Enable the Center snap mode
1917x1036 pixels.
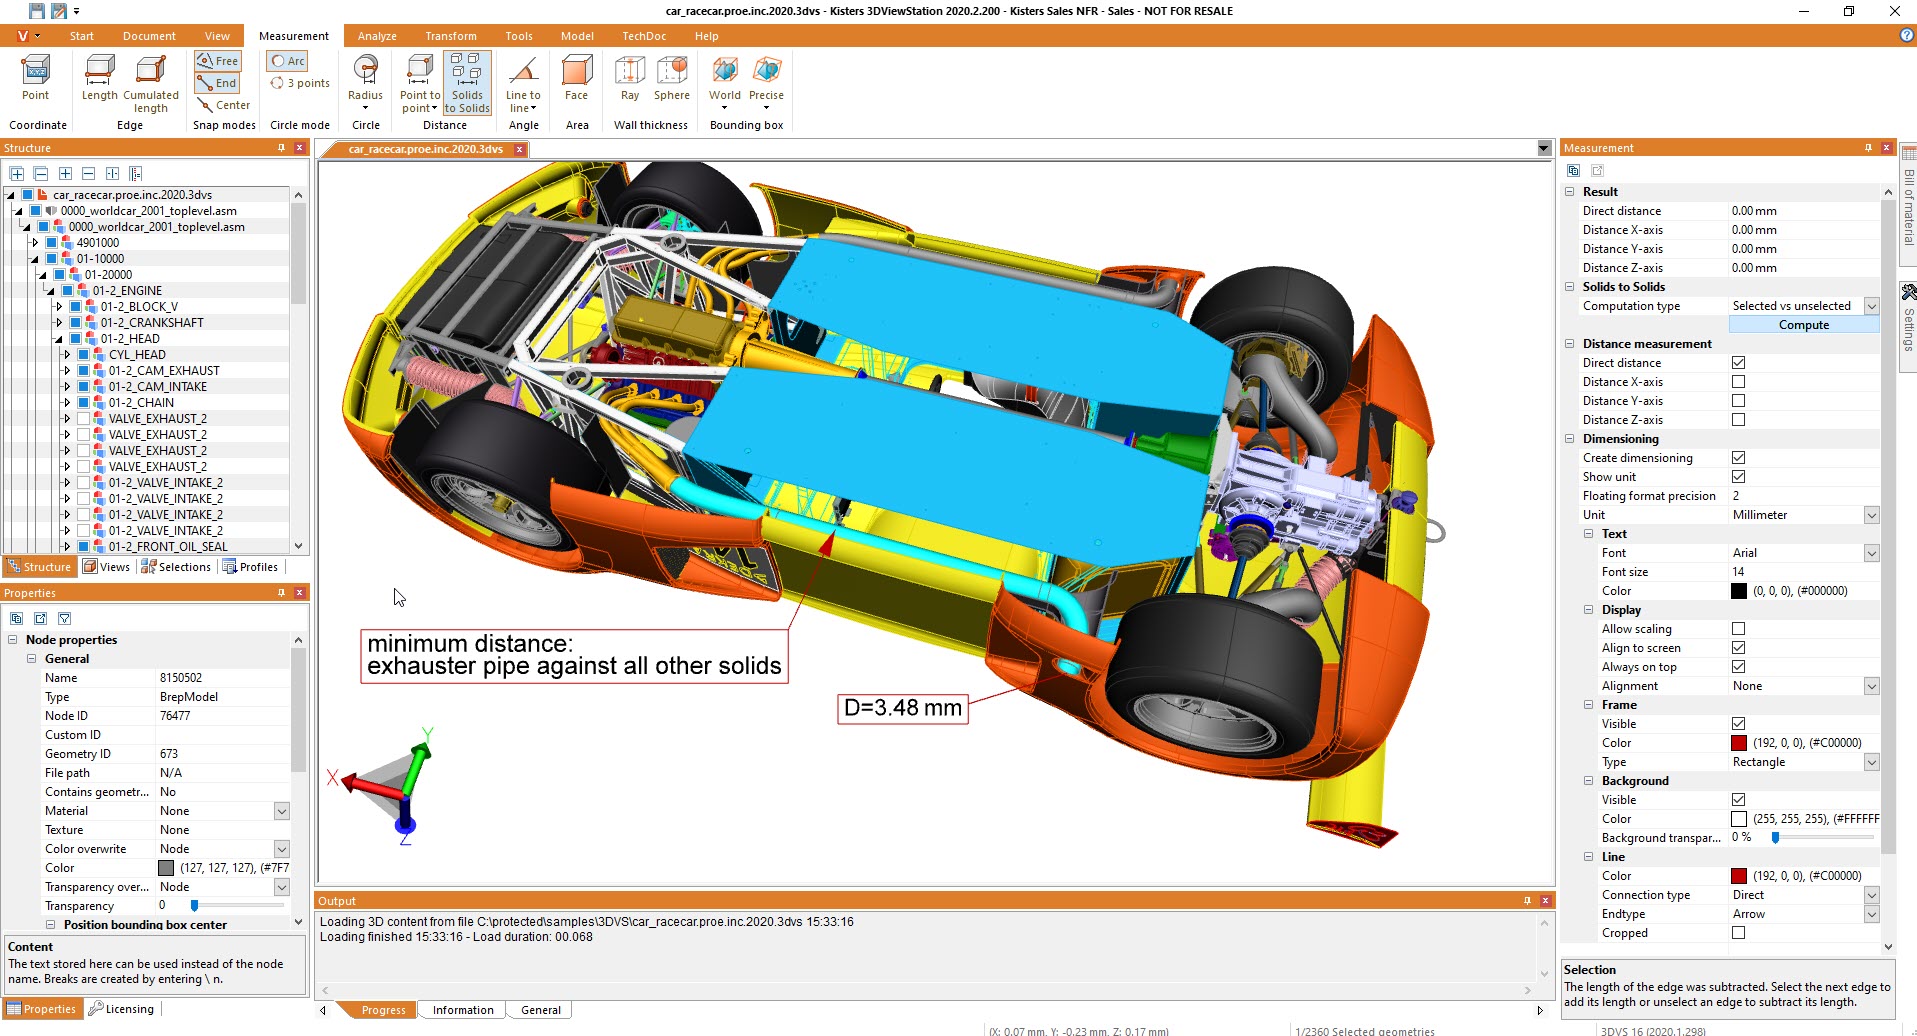point(224,105)
